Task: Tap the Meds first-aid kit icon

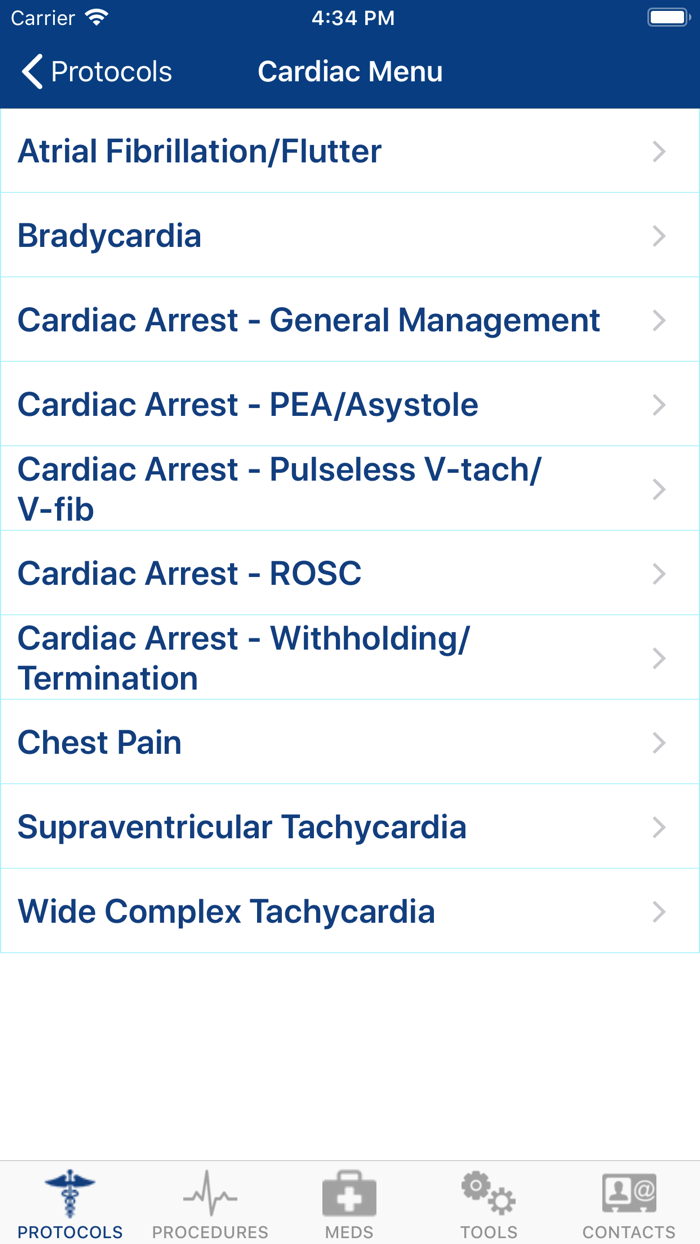Action: [349, 1194]
